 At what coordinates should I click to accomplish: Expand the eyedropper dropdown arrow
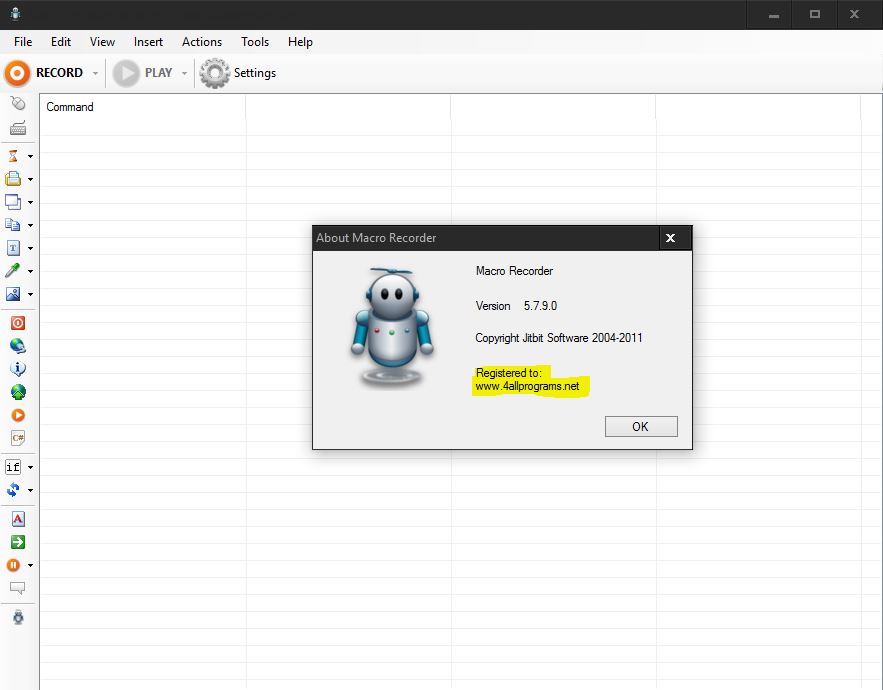(x=30, y=271)
